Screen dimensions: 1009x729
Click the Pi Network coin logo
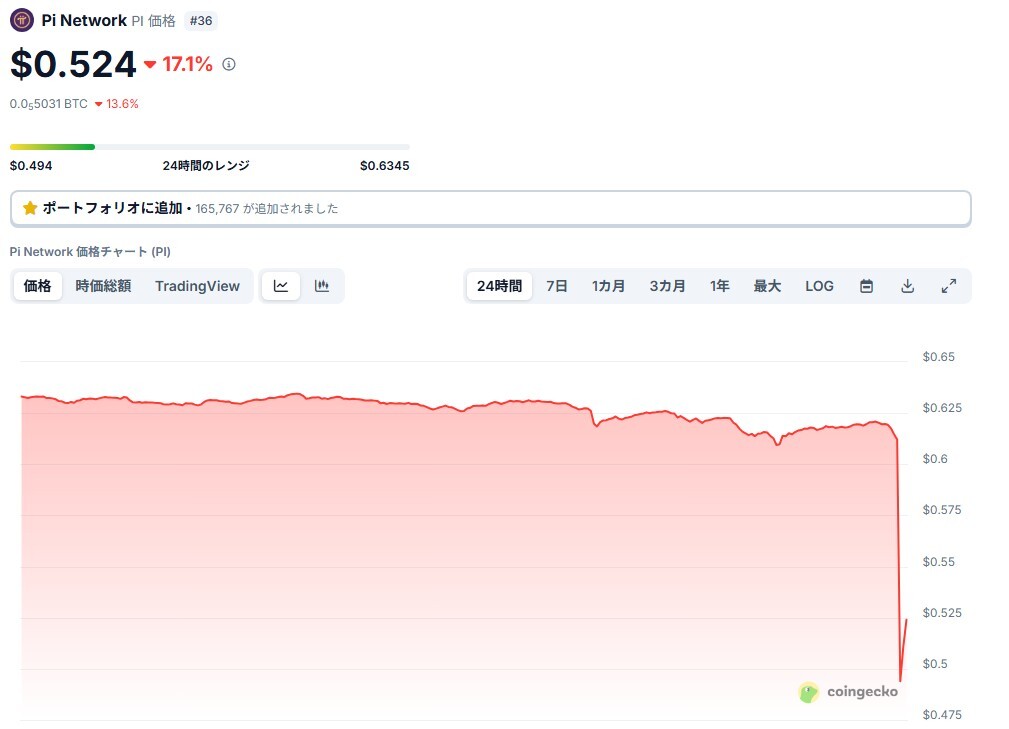click(x=22, y=21)
